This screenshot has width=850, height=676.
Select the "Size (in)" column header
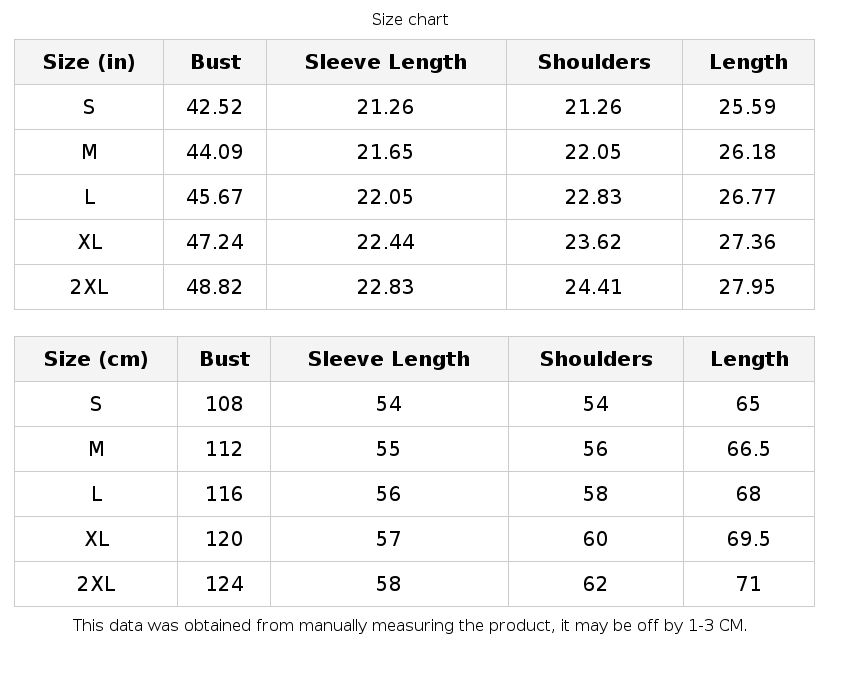tap(89, 62)
